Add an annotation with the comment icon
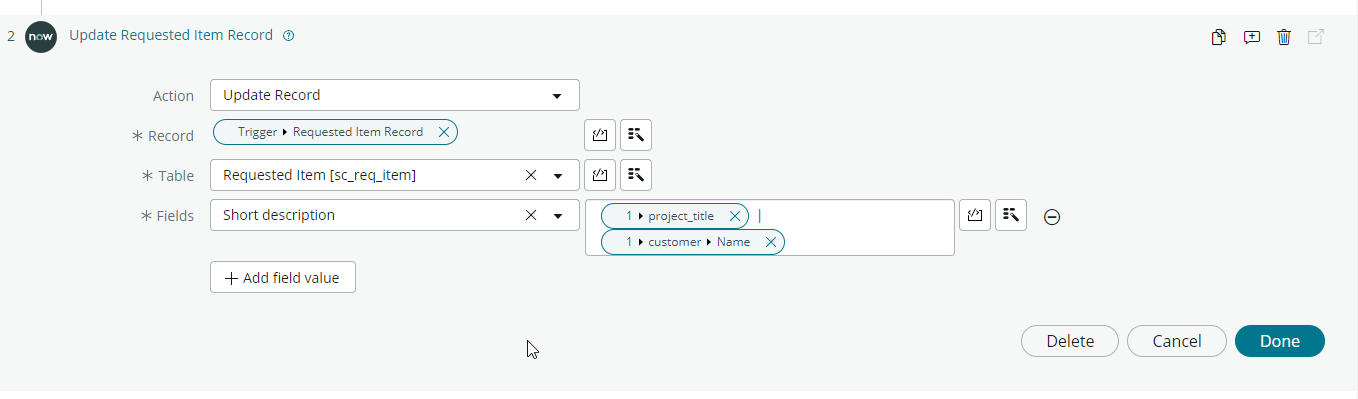Viewport: 1358px width, 399px height. click(1251, 37)
